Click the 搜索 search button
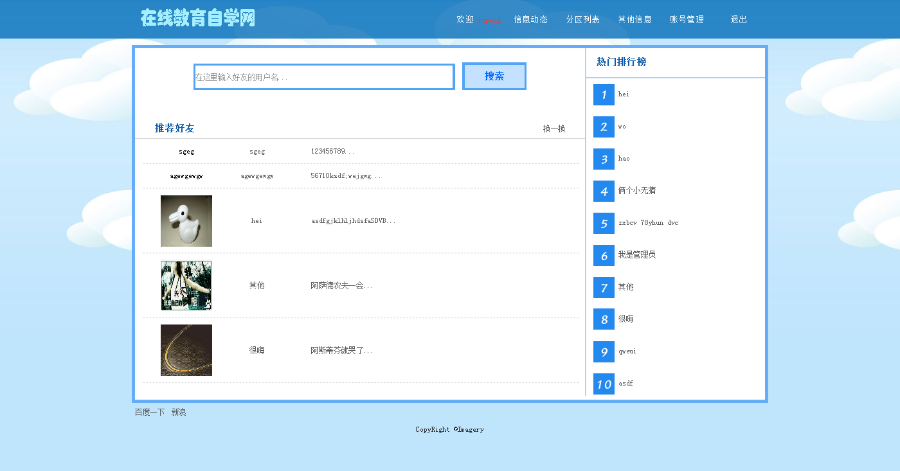 pos(494,76)
